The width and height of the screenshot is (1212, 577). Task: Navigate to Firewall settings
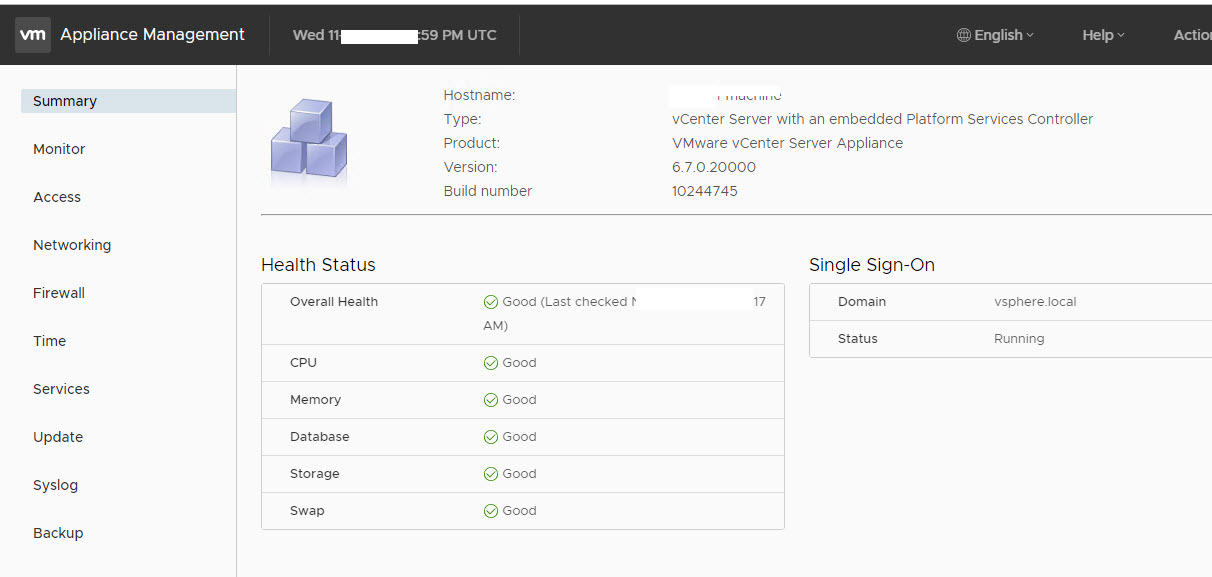(x=59, y=293)
